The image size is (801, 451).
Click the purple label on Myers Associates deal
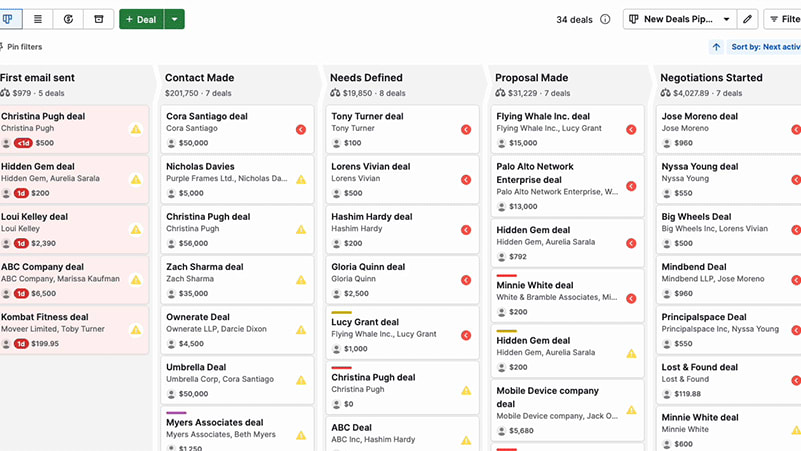[176, 413]
